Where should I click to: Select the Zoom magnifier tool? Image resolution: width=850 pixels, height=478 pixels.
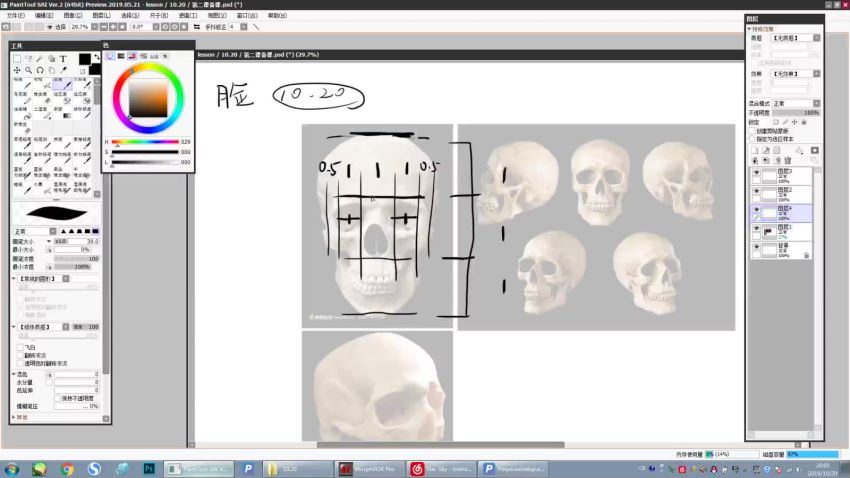pos(28,70)
